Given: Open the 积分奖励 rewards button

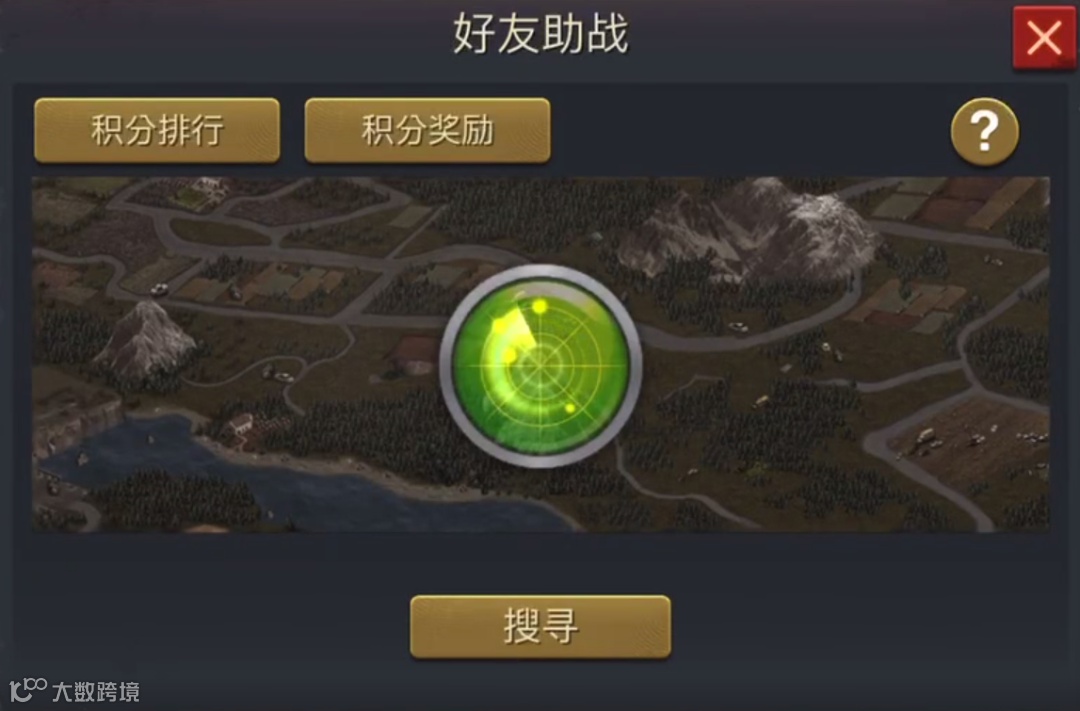Looking at the screenshot, I should click(427, 130).
